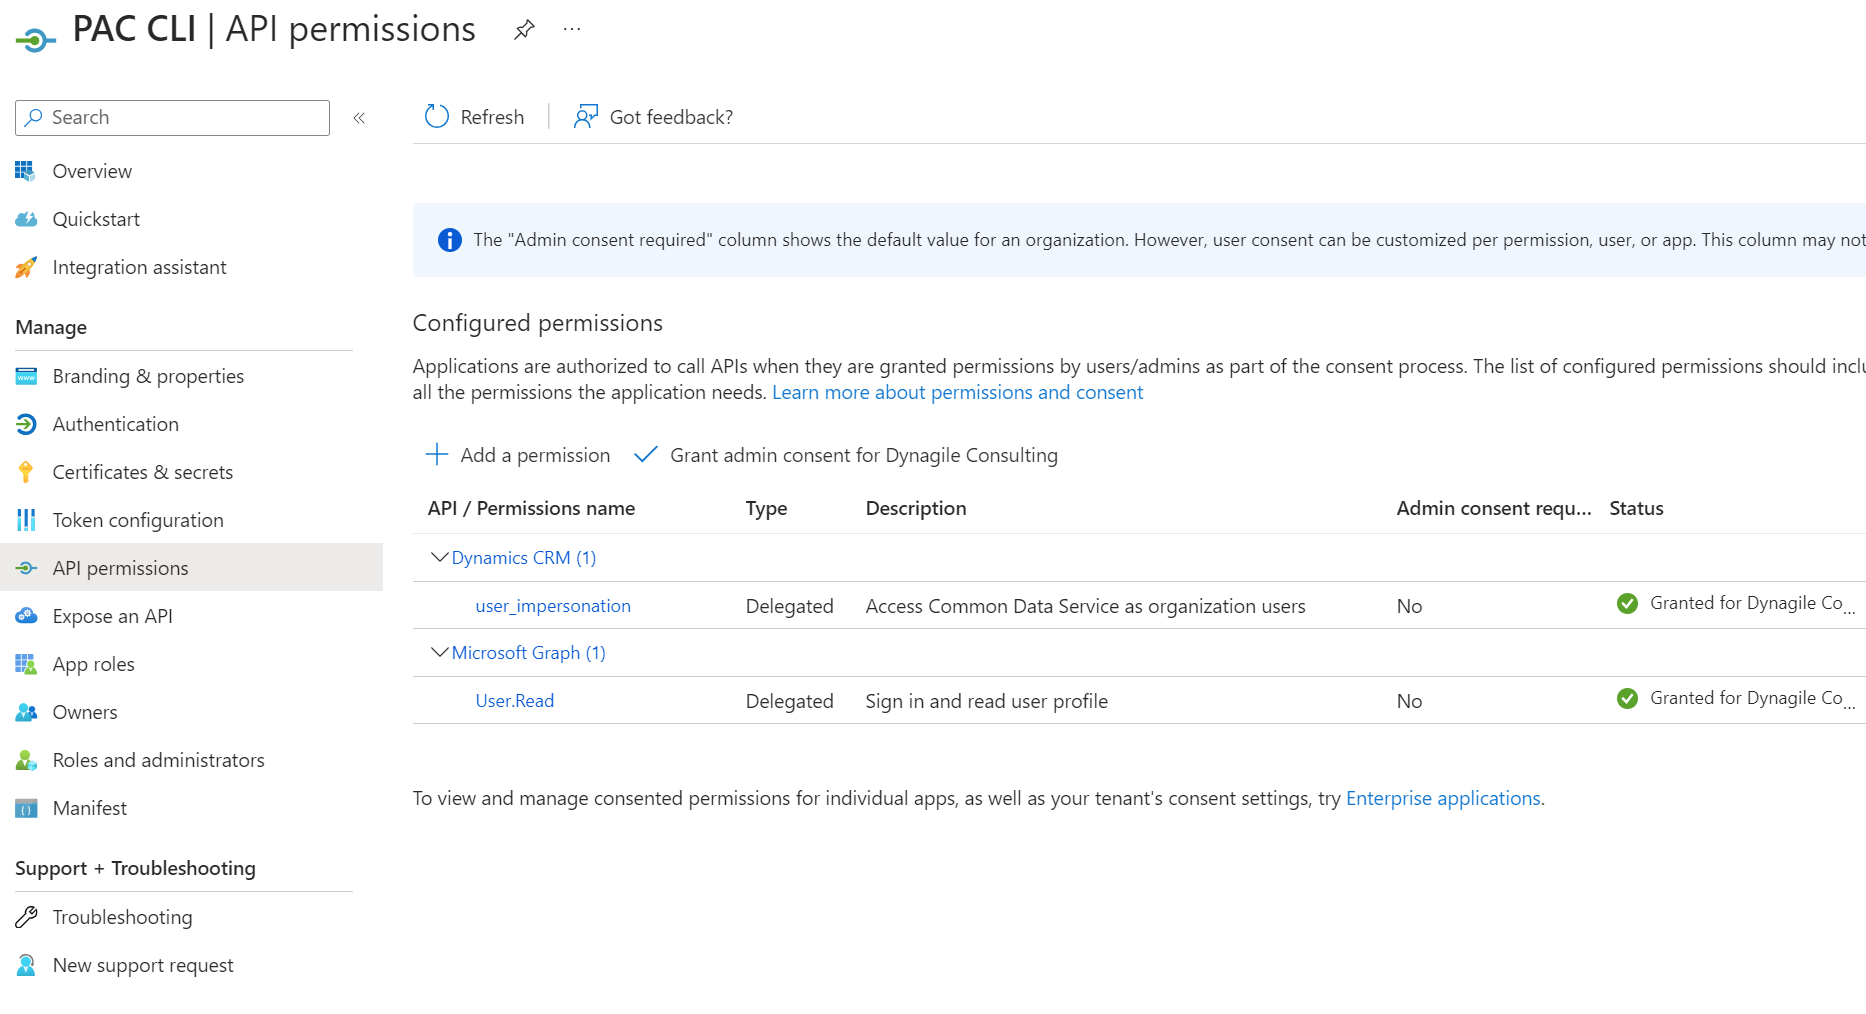1866x1014 pixels.
Task: Click the "No" value for user_impersonation
Action: [1409, 606]
